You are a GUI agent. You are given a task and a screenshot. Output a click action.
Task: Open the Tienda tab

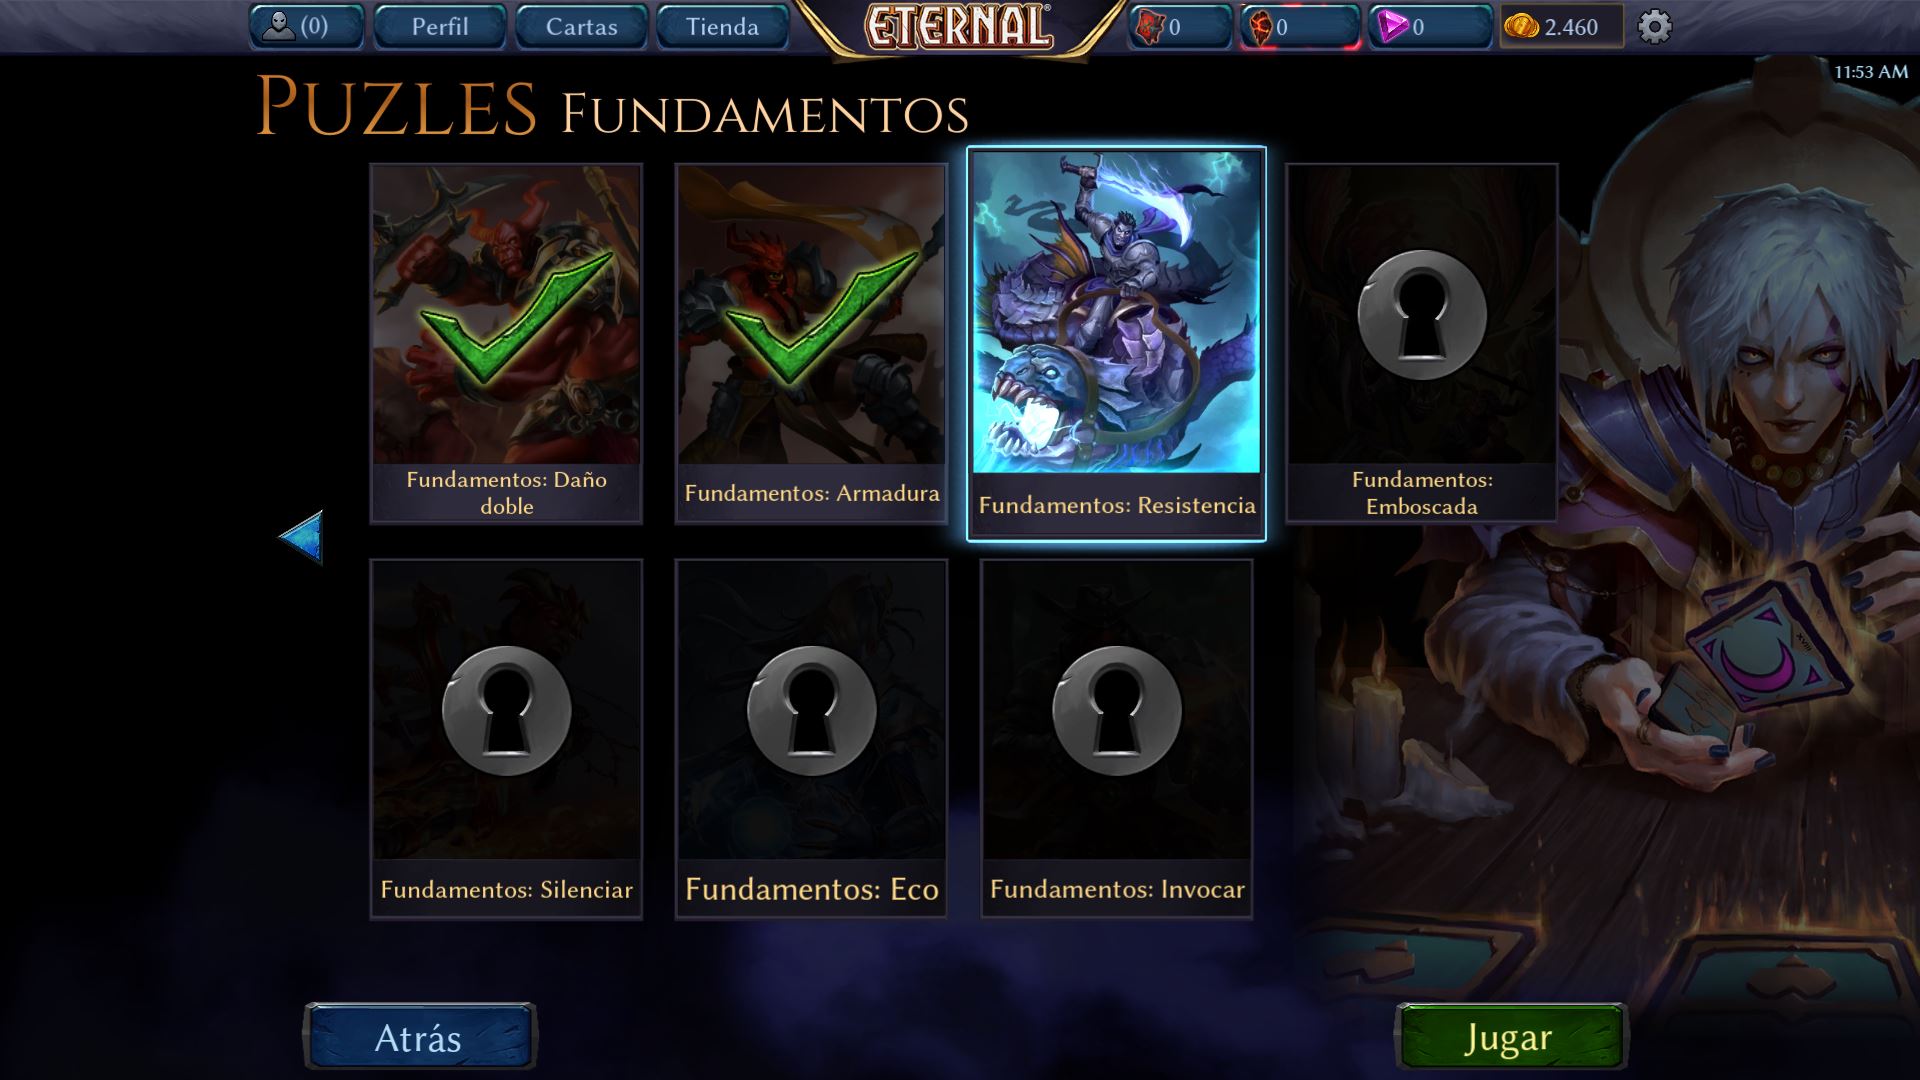722,27
